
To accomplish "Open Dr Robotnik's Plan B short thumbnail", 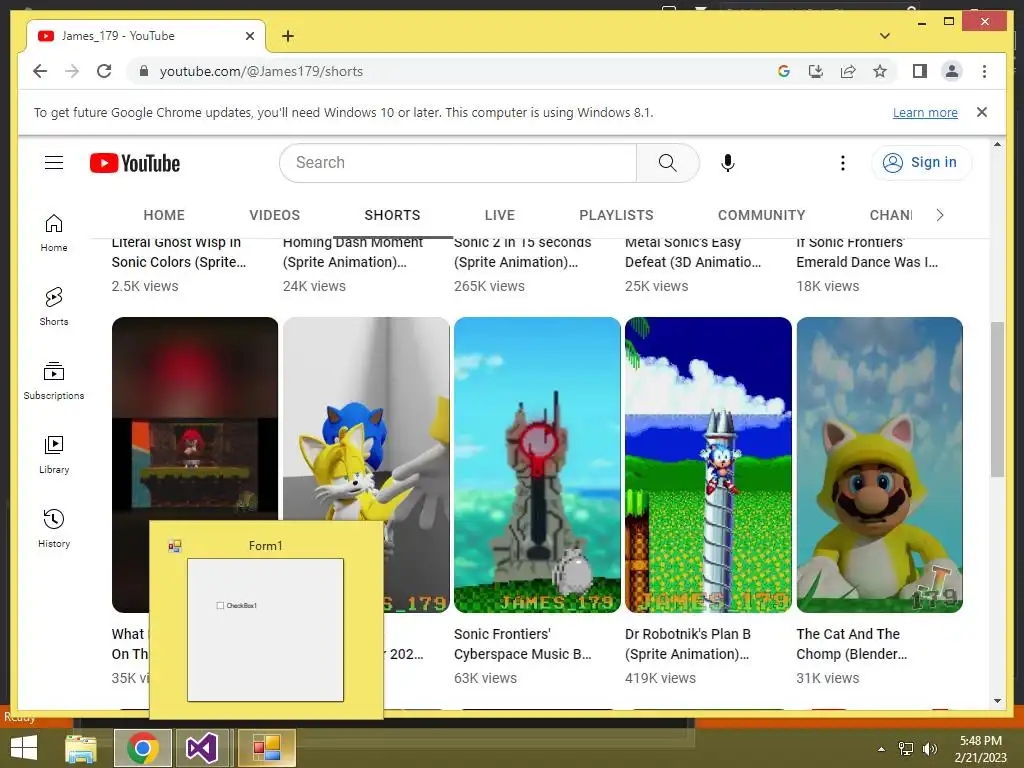I will pyautogui.click(x=708, y=465).
